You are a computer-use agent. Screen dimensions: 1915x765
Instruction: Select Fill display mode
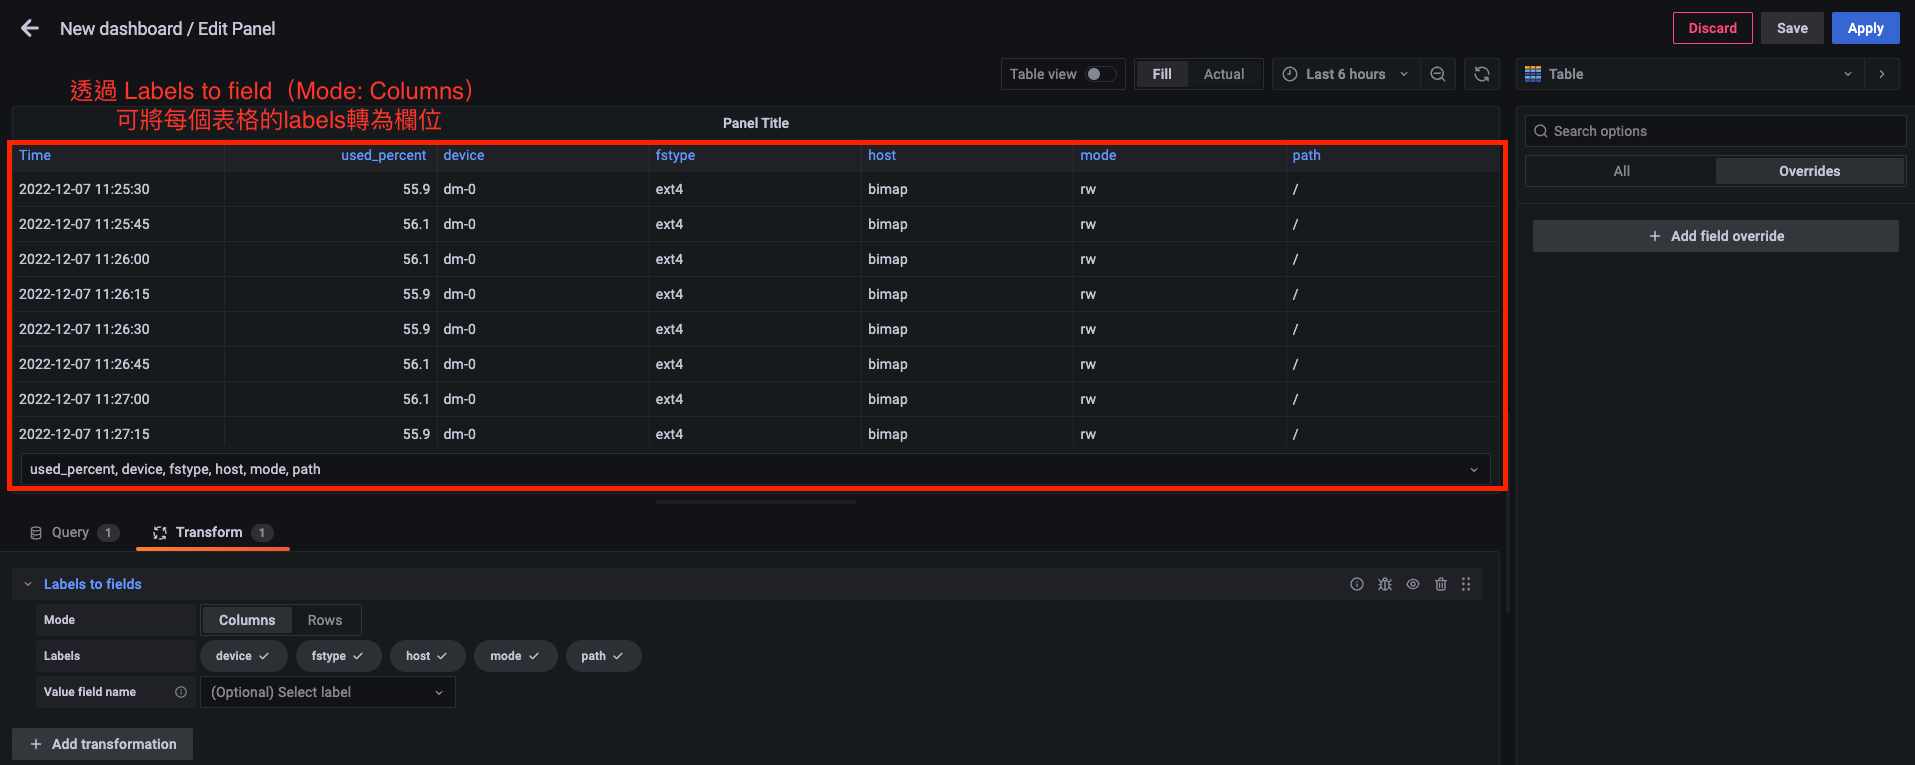[1162, 74]
